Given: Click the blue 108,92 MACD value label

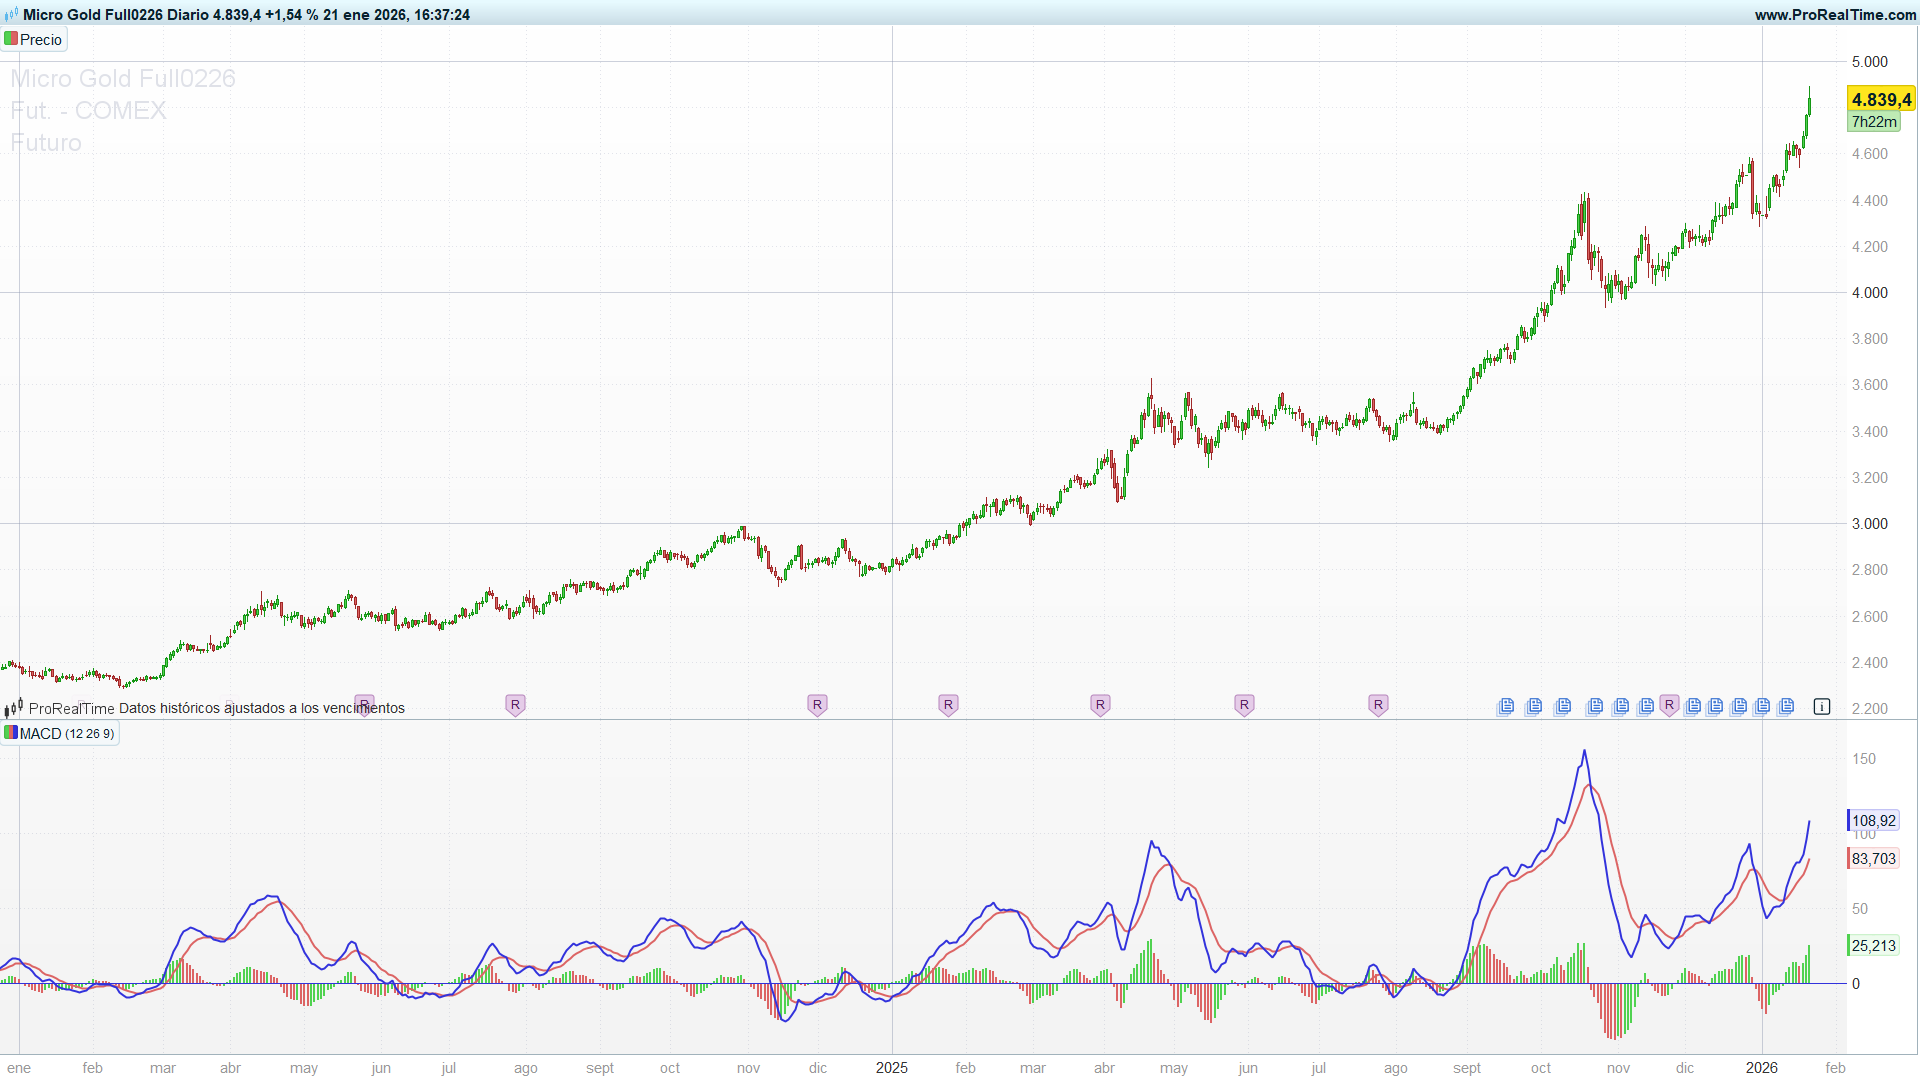Looking at the screenshot, I should (x=1873, y=821).
